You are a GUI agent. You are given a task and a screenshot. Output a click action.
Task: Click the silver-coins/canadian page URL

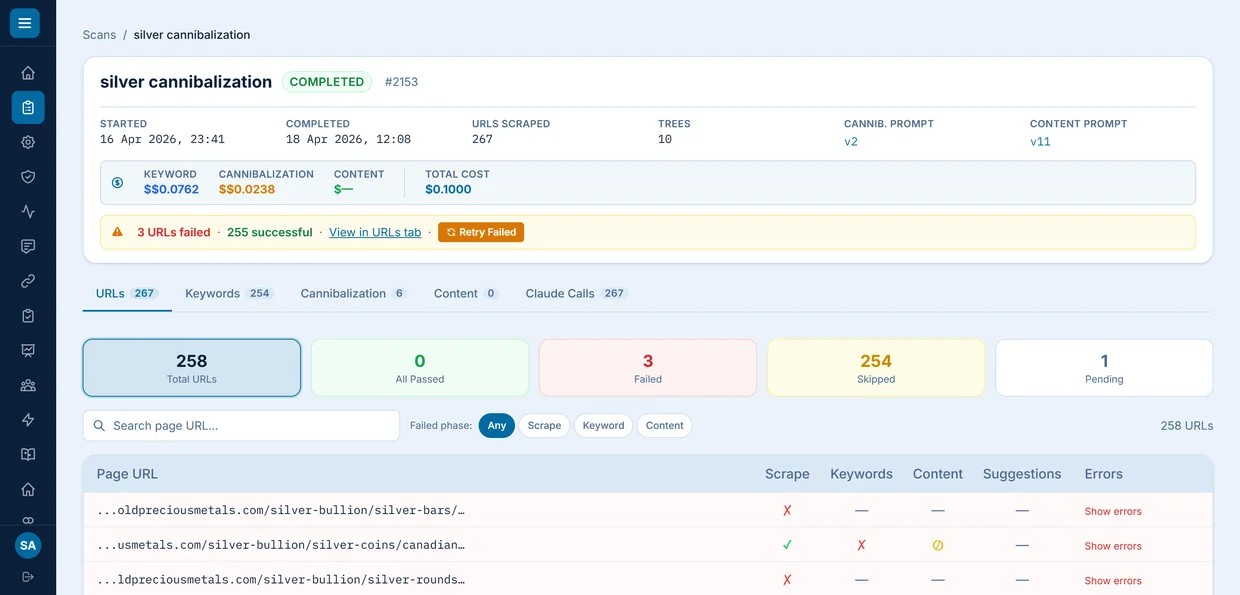[281, 545]
